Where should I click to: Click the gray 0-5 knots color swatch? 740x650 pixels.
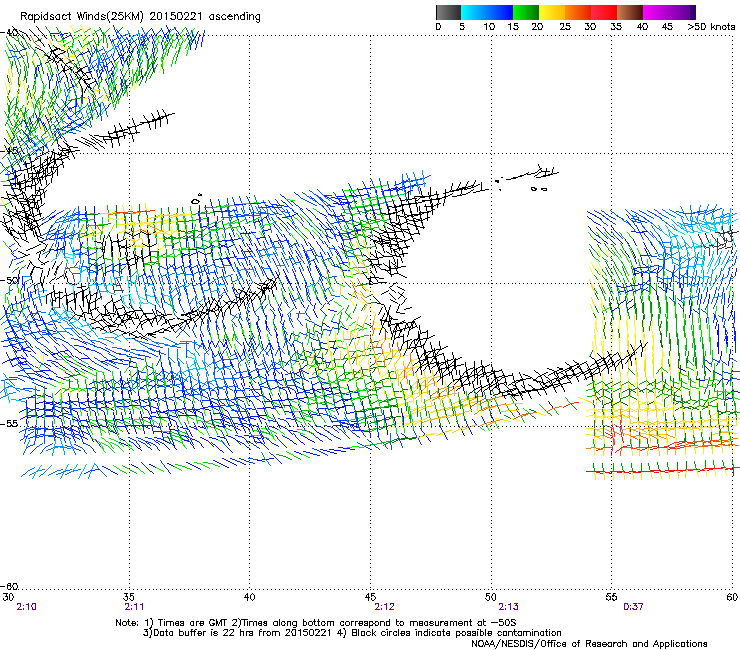pos(448,12)
